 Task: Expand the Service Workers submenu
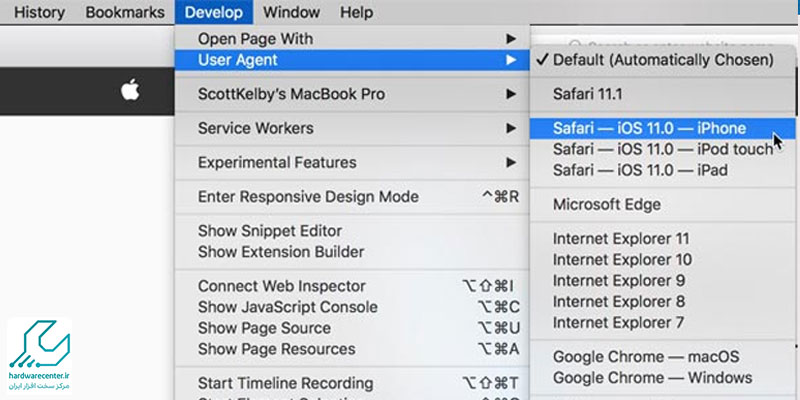pos(352,129)
